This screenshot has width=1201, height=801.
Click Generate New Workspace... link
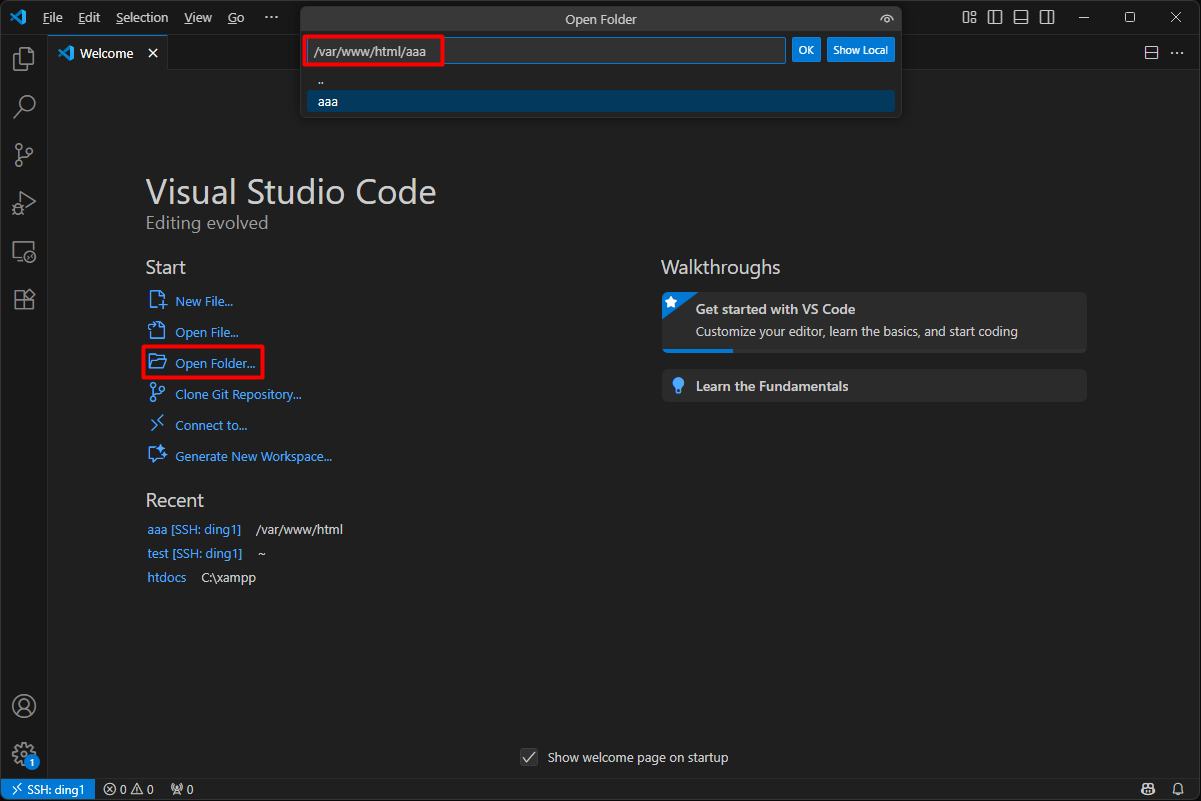click(253, 456)
